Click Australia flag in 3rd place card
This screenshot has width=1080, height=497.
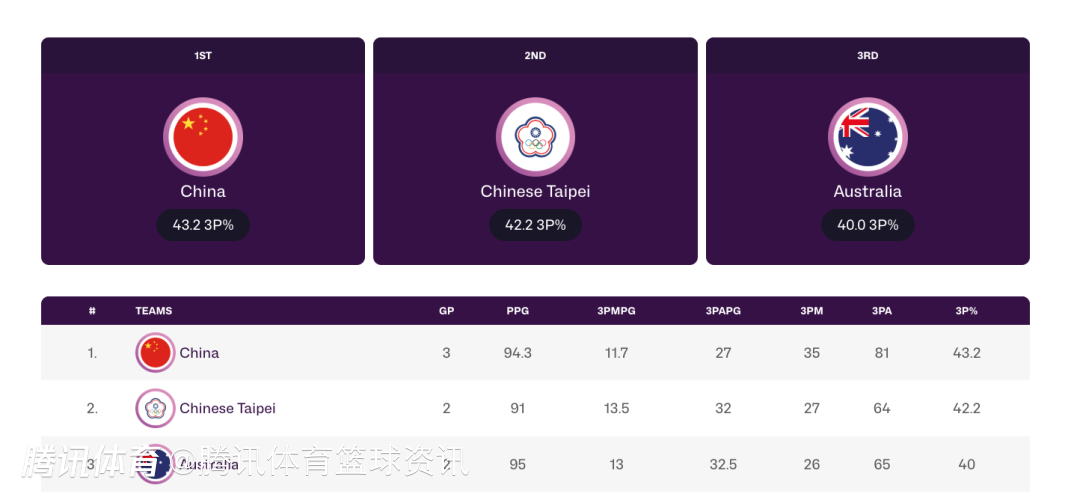(x=867, y=137)
